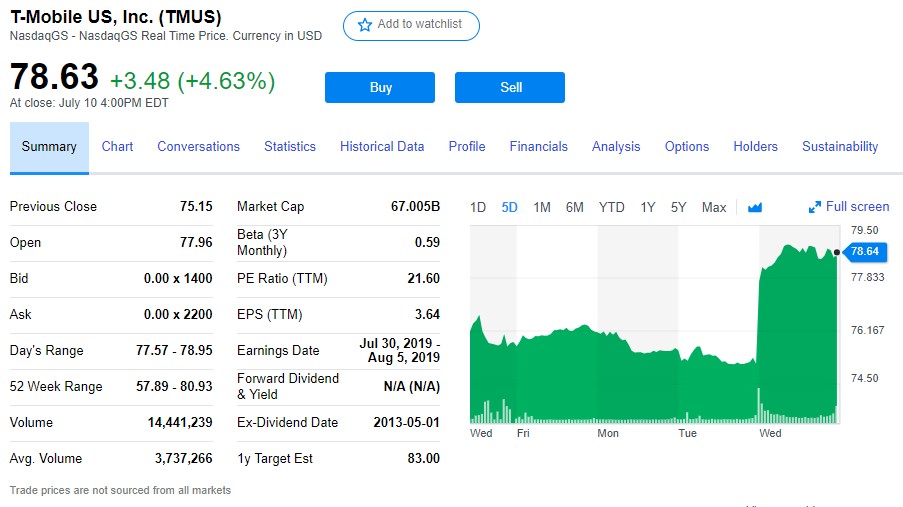
Task: Click the Avg. Volume value 3,737,266
Action: (x=184, y=459)
